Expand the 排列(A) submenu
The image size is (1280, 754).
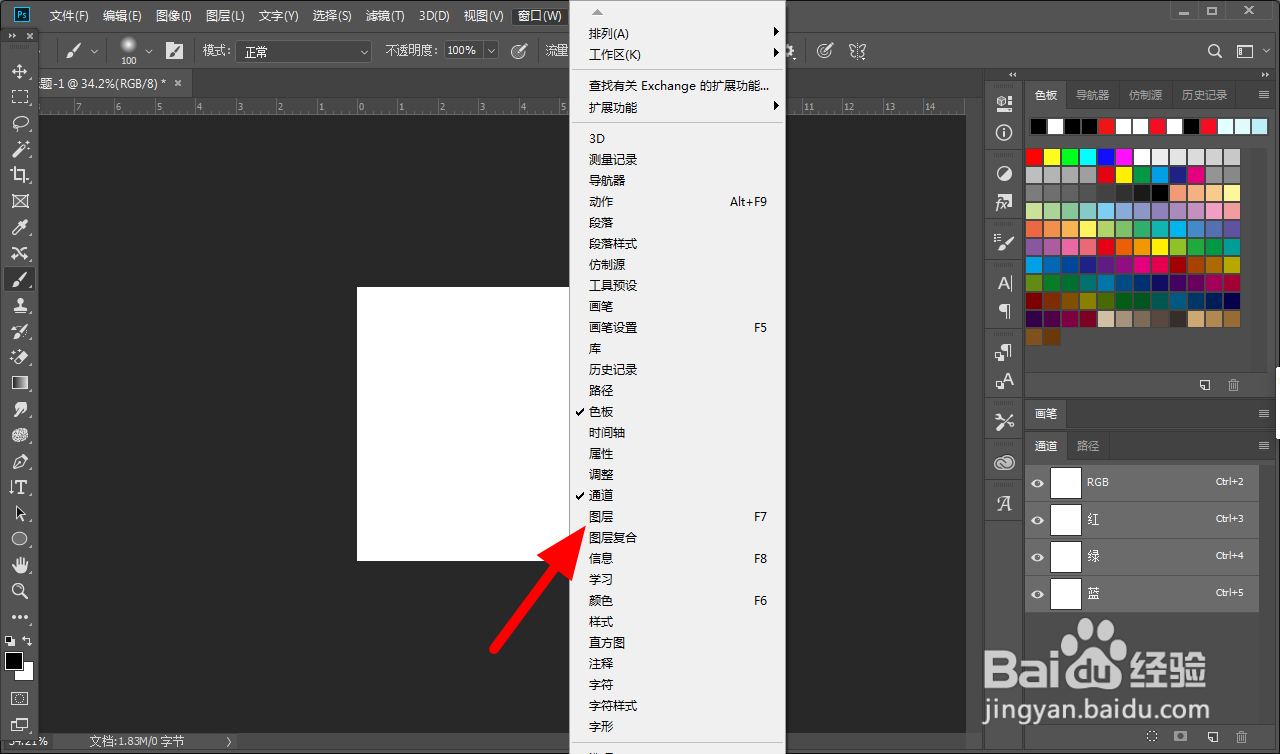(678, 34)
